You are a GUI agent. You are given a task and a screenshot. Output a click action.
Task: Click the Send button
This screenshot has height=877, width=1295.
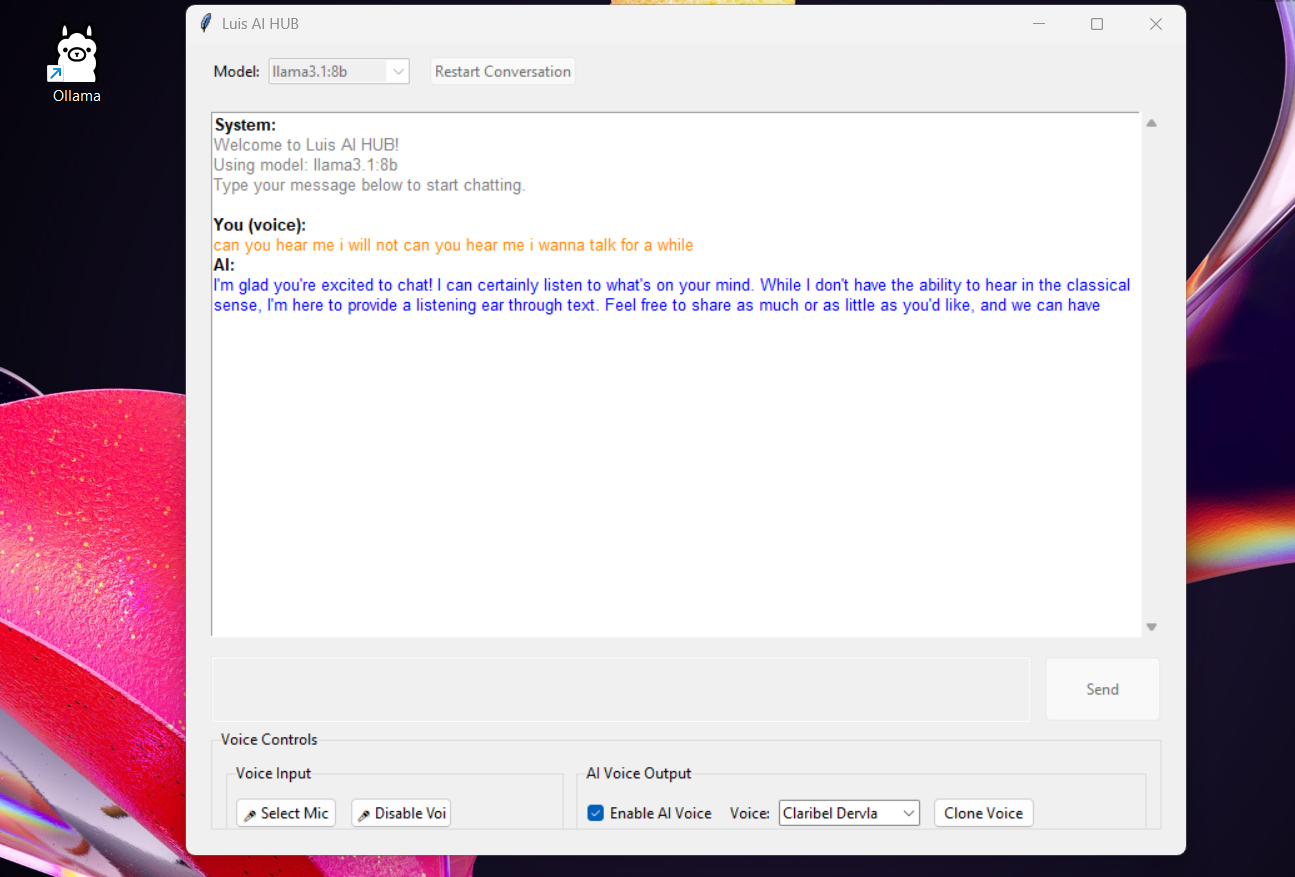(x=1103, y=689)
